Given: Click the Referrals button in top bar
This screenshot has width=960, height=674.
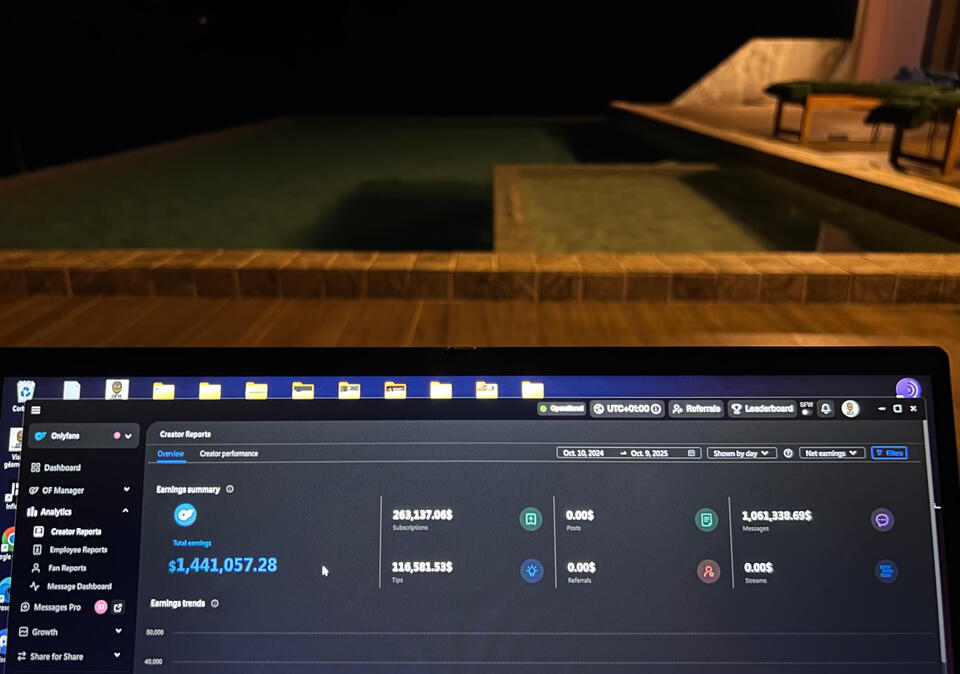Looking at the screenshot, I should [696, 409].
